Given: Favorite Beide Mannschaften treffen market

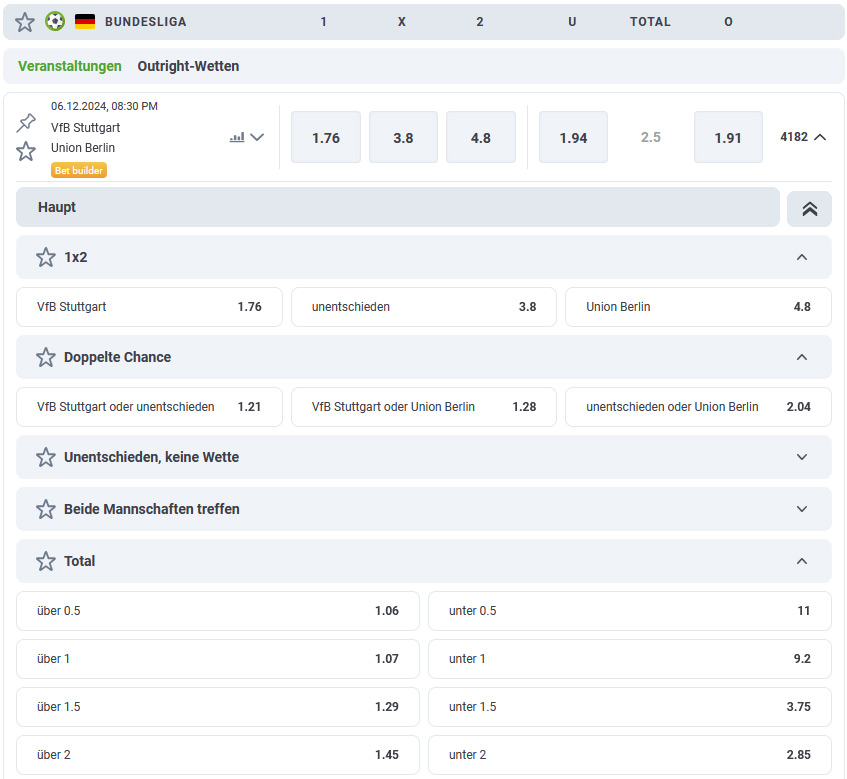Looking at the screenshot, I should click(46, 509).
